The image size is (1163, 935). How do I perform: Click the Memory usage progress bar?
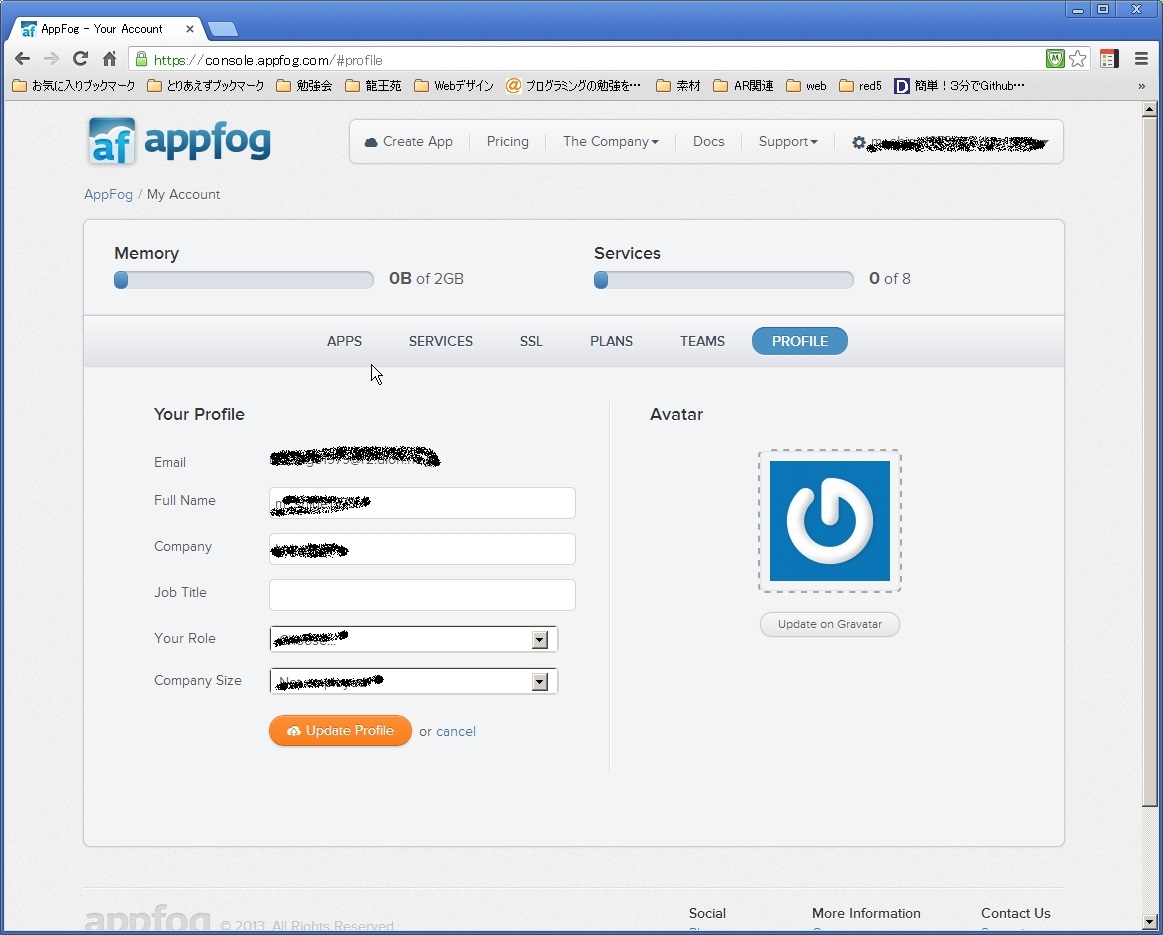pos(244,280)
